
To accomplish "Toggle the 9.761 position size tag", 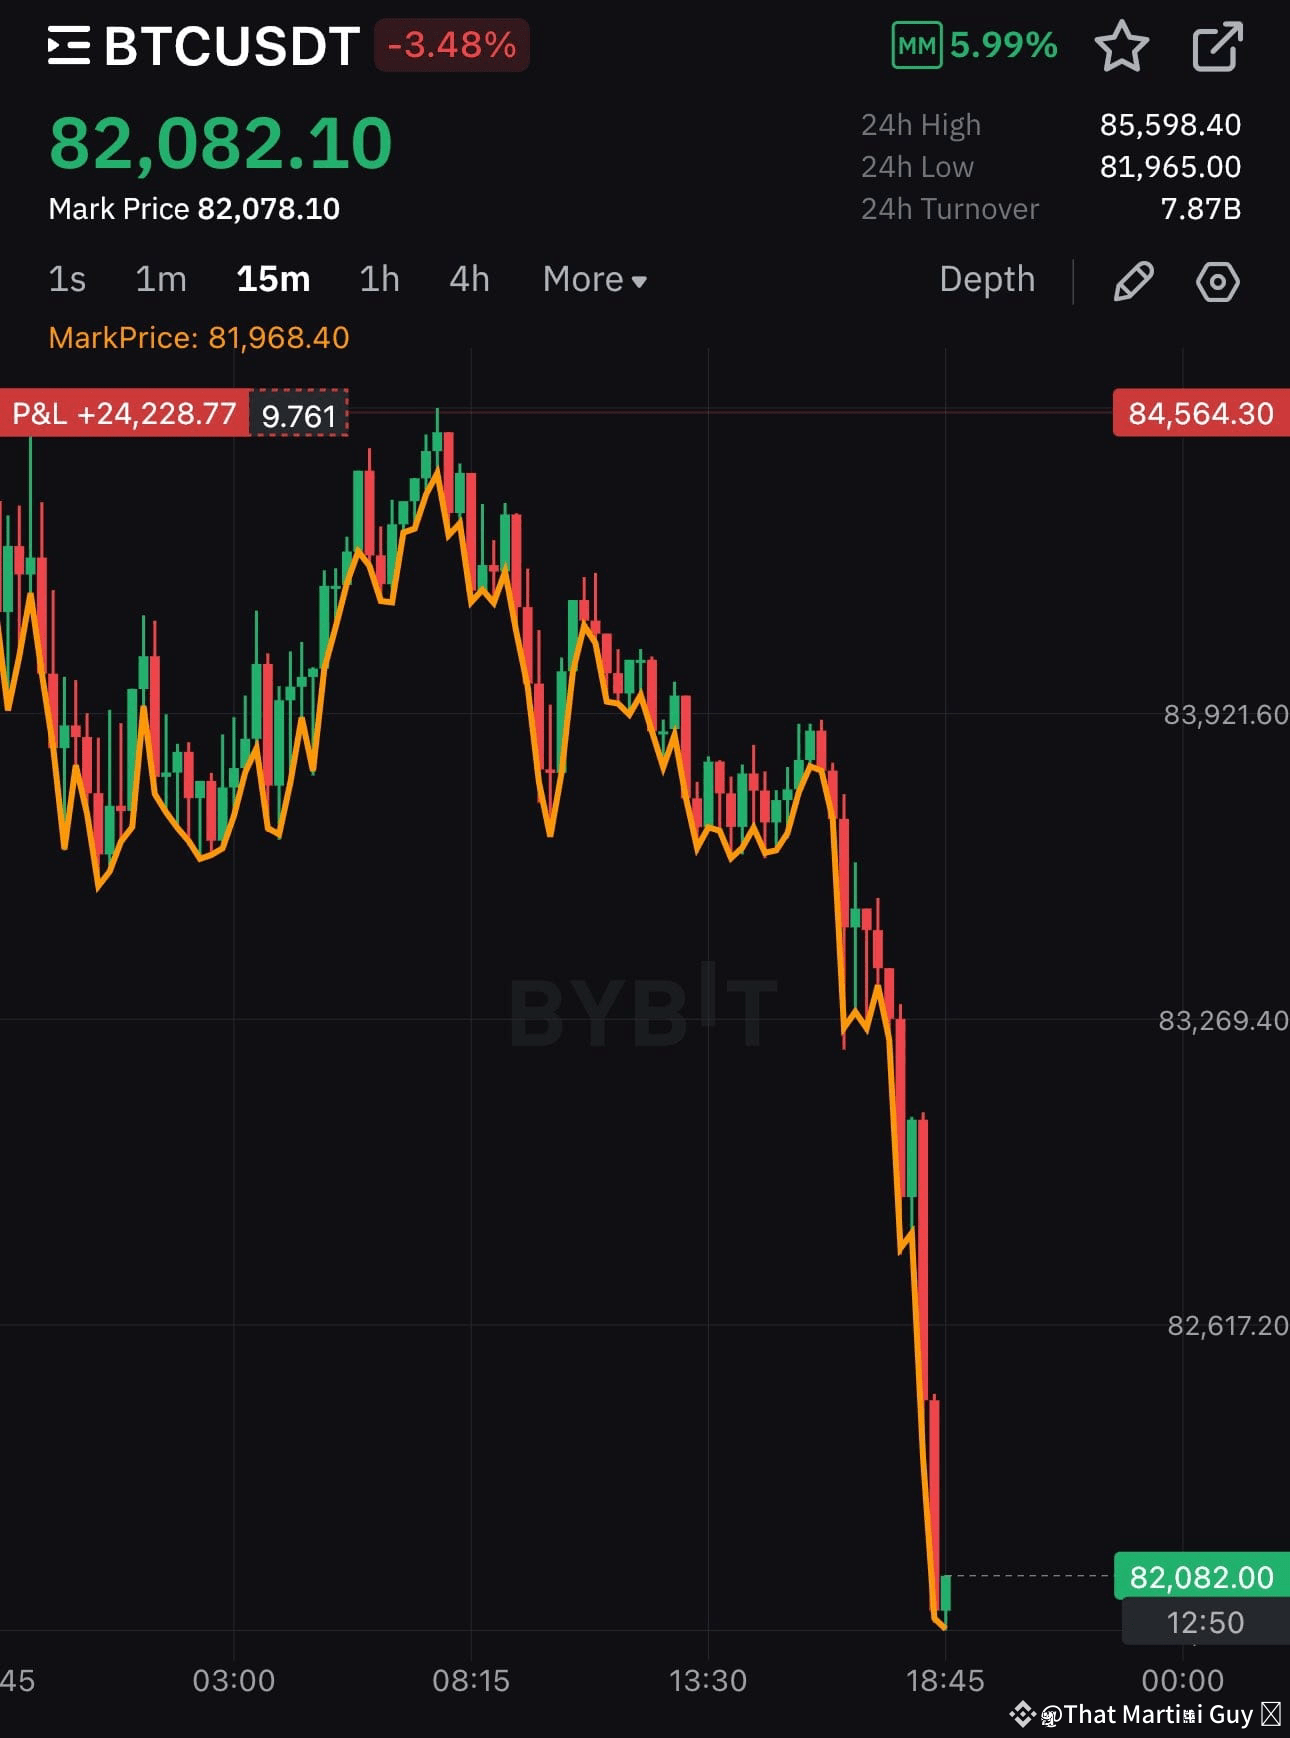I will click(x=298, y=414).
